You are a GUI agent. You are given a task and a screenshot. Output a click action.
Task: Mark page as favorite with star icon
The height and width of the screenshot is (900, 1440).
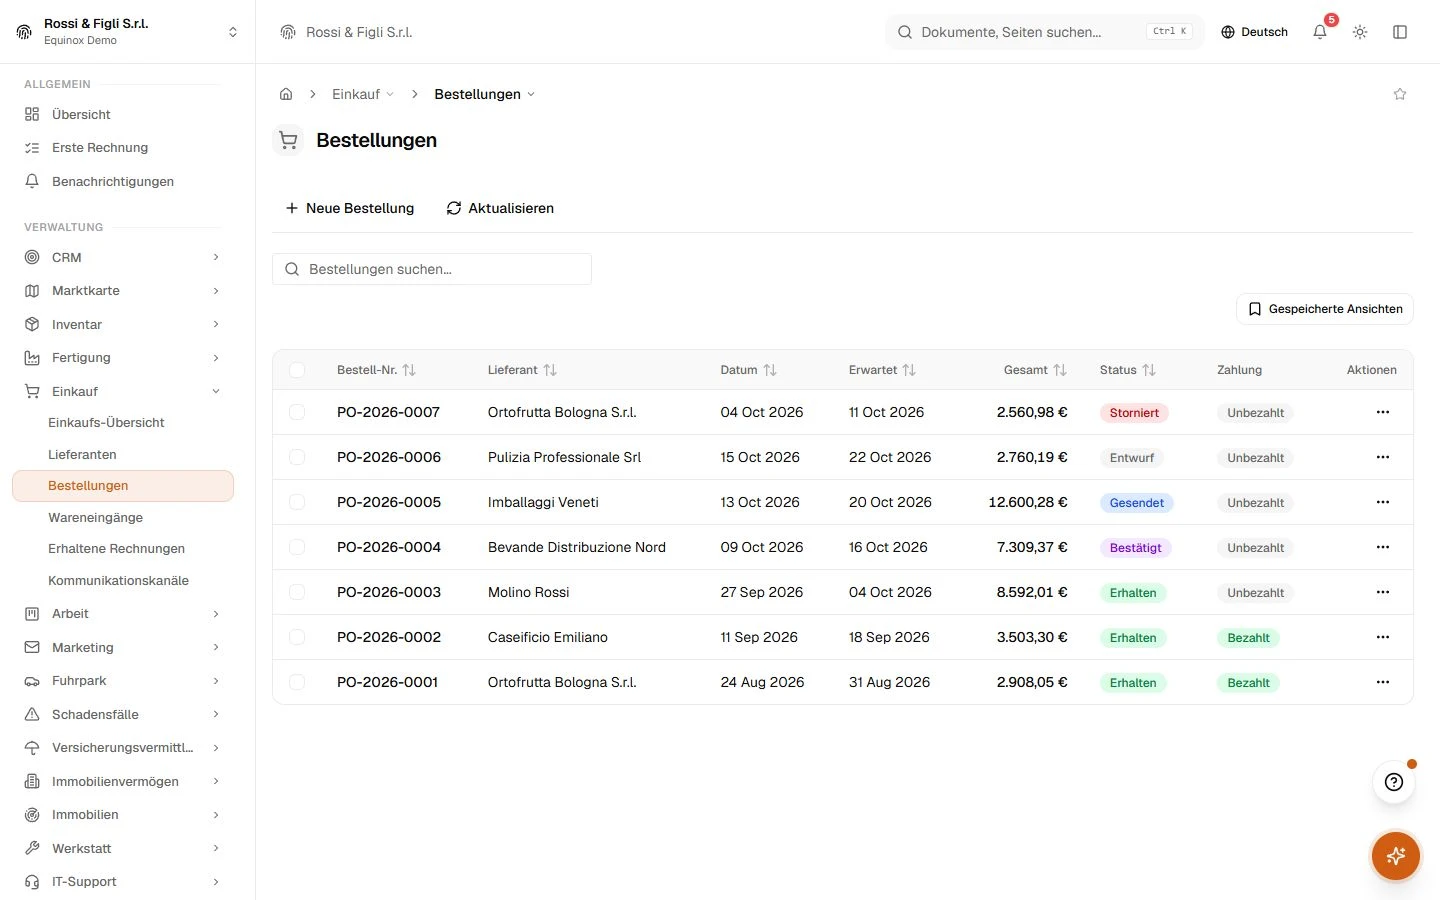click(1400, 94)
